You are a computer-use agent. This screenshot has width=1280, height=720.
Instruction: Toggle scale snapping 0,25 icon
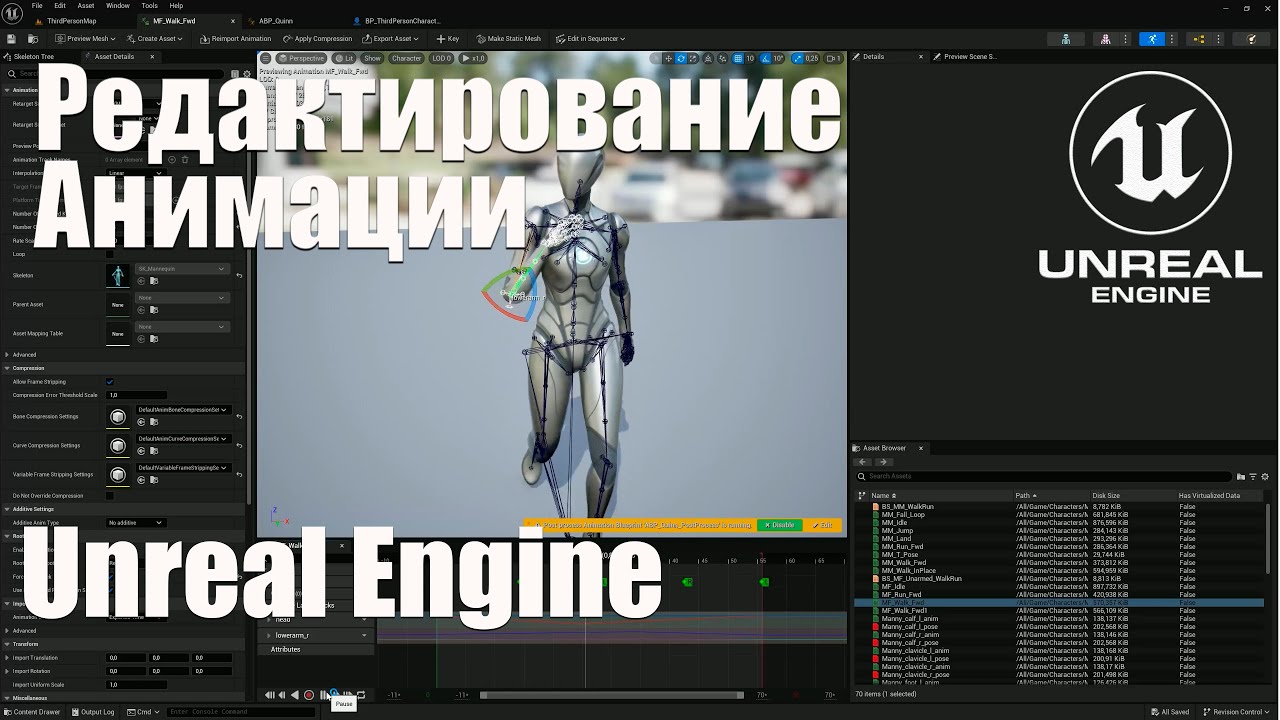coord(798,58)
